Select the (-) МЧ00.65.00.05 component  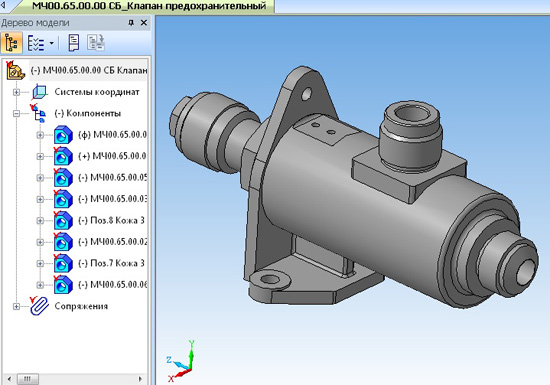(x=112, y=178)
